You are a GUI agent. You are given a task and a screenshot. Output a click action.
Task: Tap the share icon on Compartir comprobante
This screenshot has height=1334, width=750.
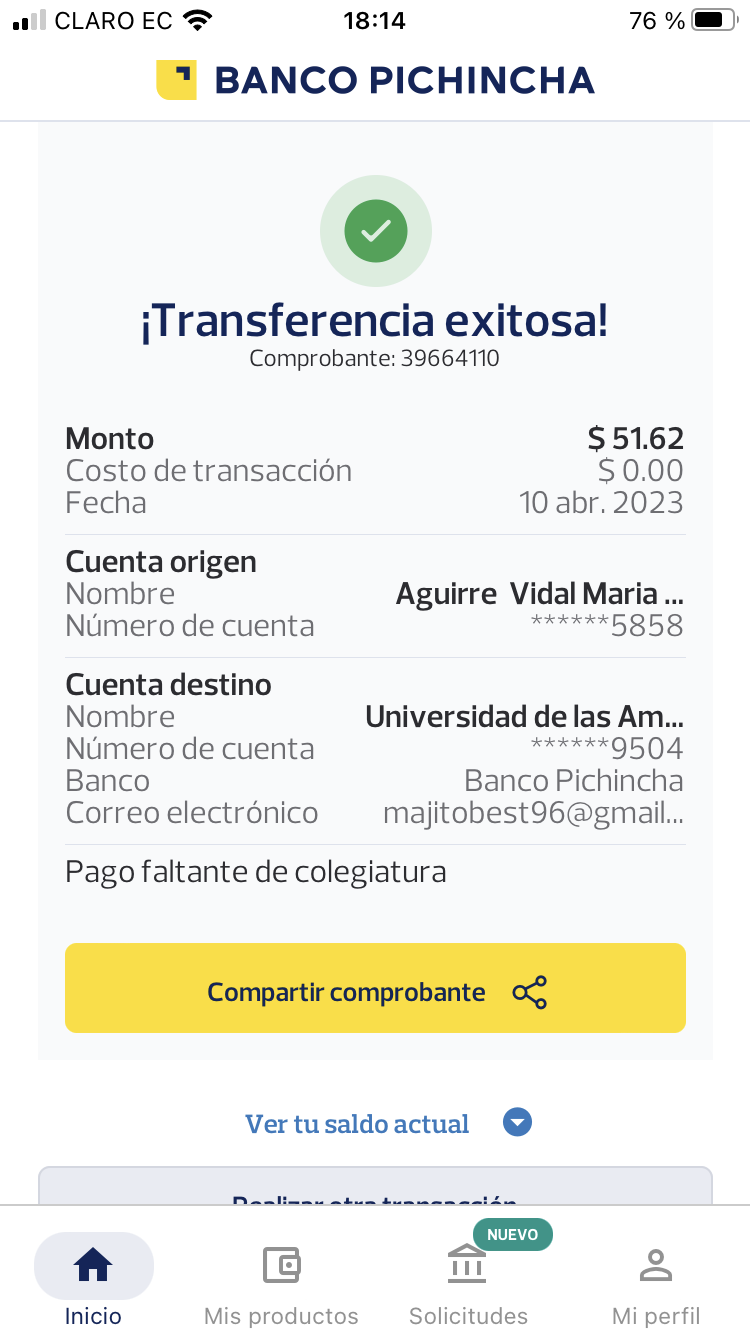529,992
